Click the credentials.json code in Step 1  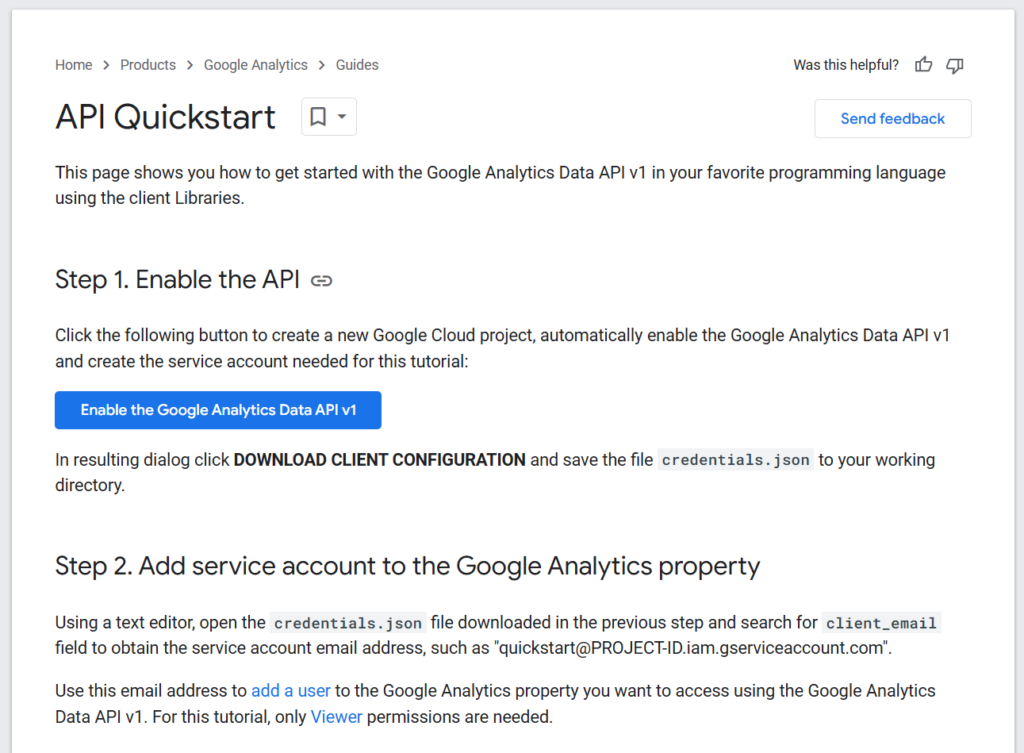click(735, 460)
